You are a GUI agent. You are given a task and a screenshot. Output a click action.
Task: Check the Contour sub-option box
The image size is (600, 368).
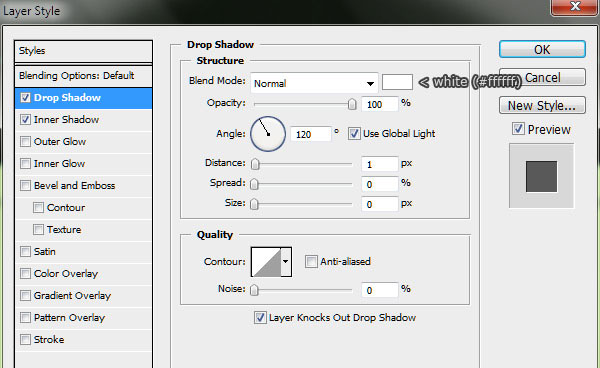click(x=38, y=208)
